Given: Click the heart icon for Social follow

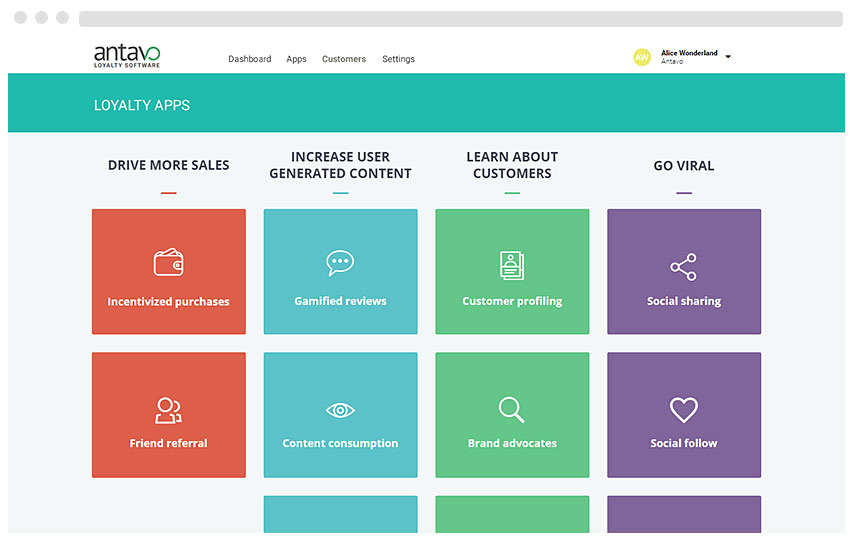Looking at the screenshot, I should pos(684,410).
